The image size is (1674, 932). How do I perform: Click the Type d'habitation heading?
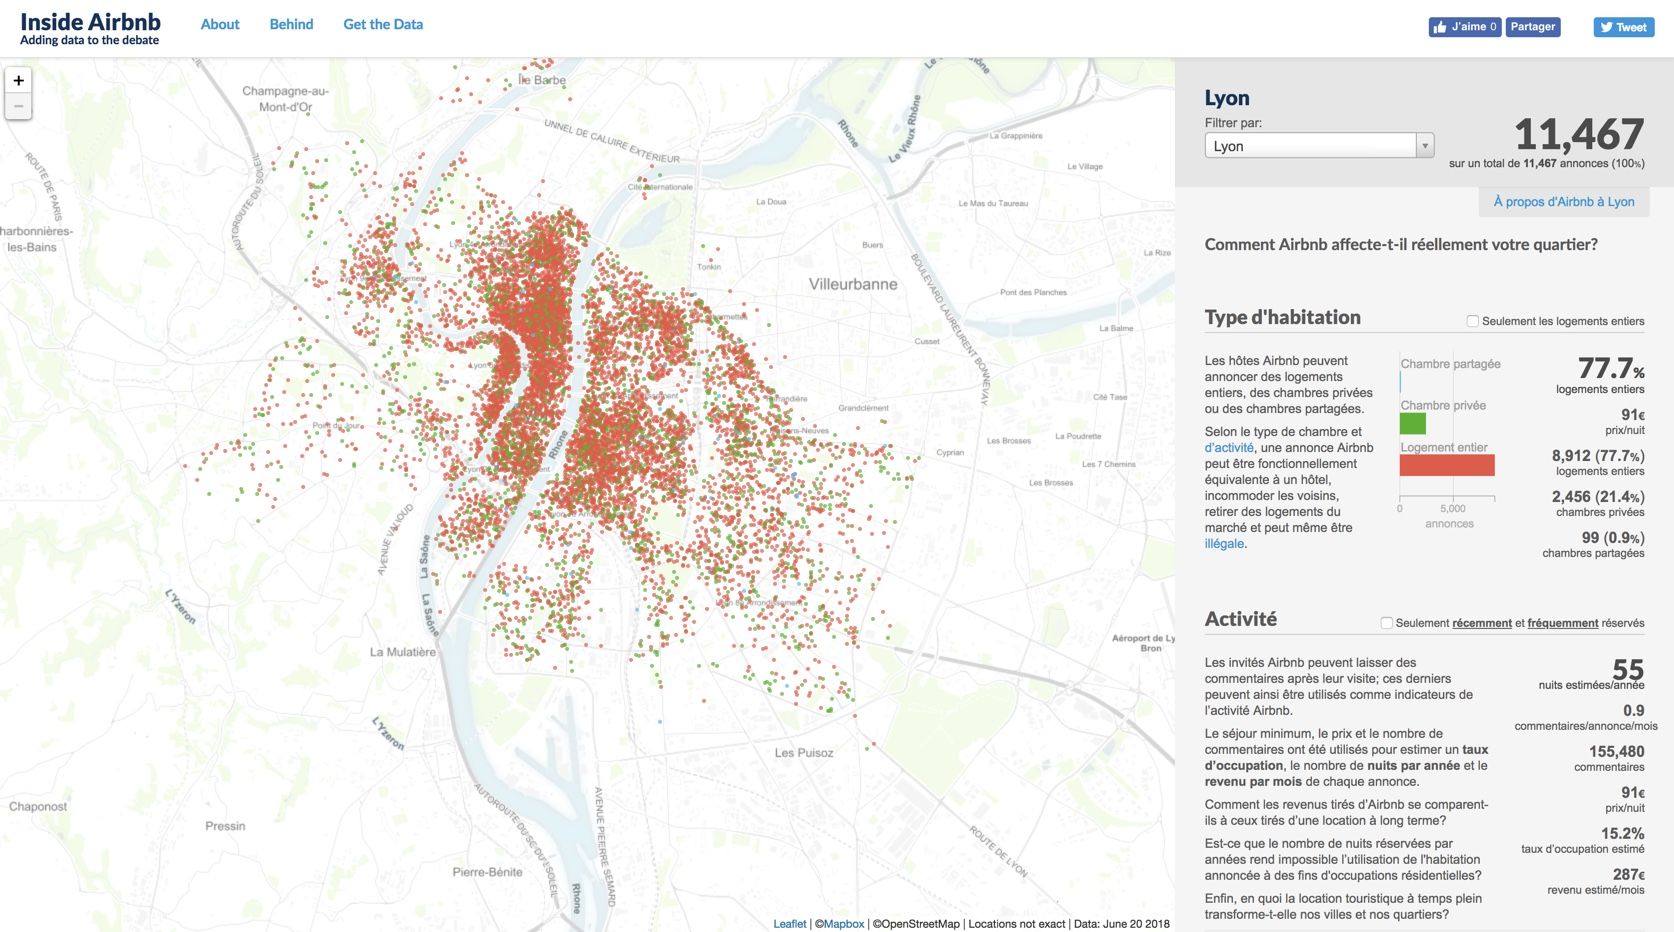(x=1283, y=318)
